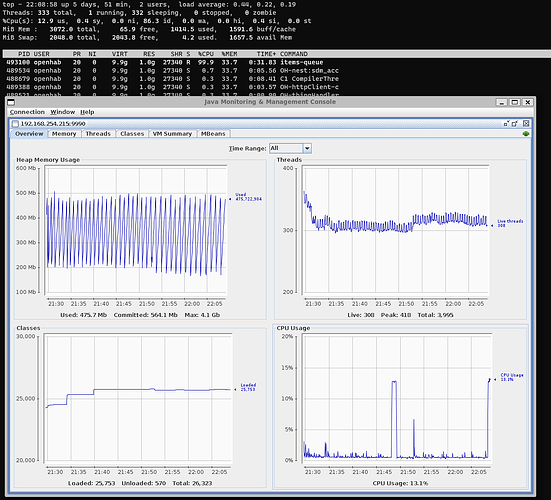Click the Threads chart area
Image resolution: width=551 pixels, height=500 pixels.
pos(396,229)
